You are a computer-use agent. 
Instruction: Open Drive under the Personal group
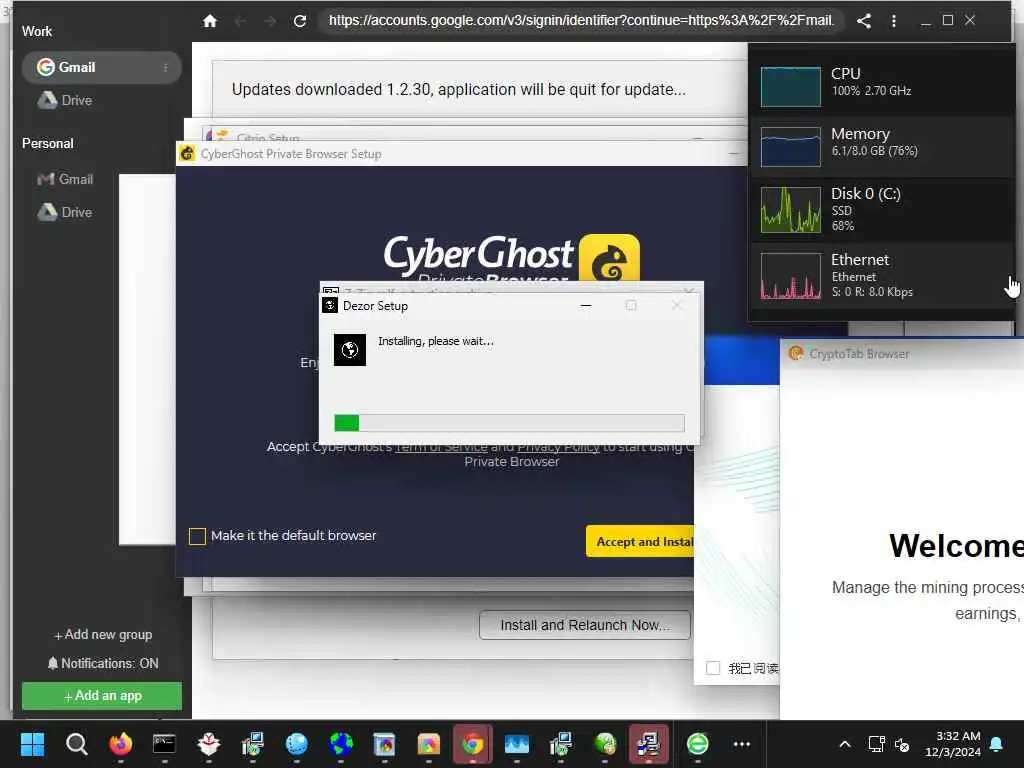[65, 212]
